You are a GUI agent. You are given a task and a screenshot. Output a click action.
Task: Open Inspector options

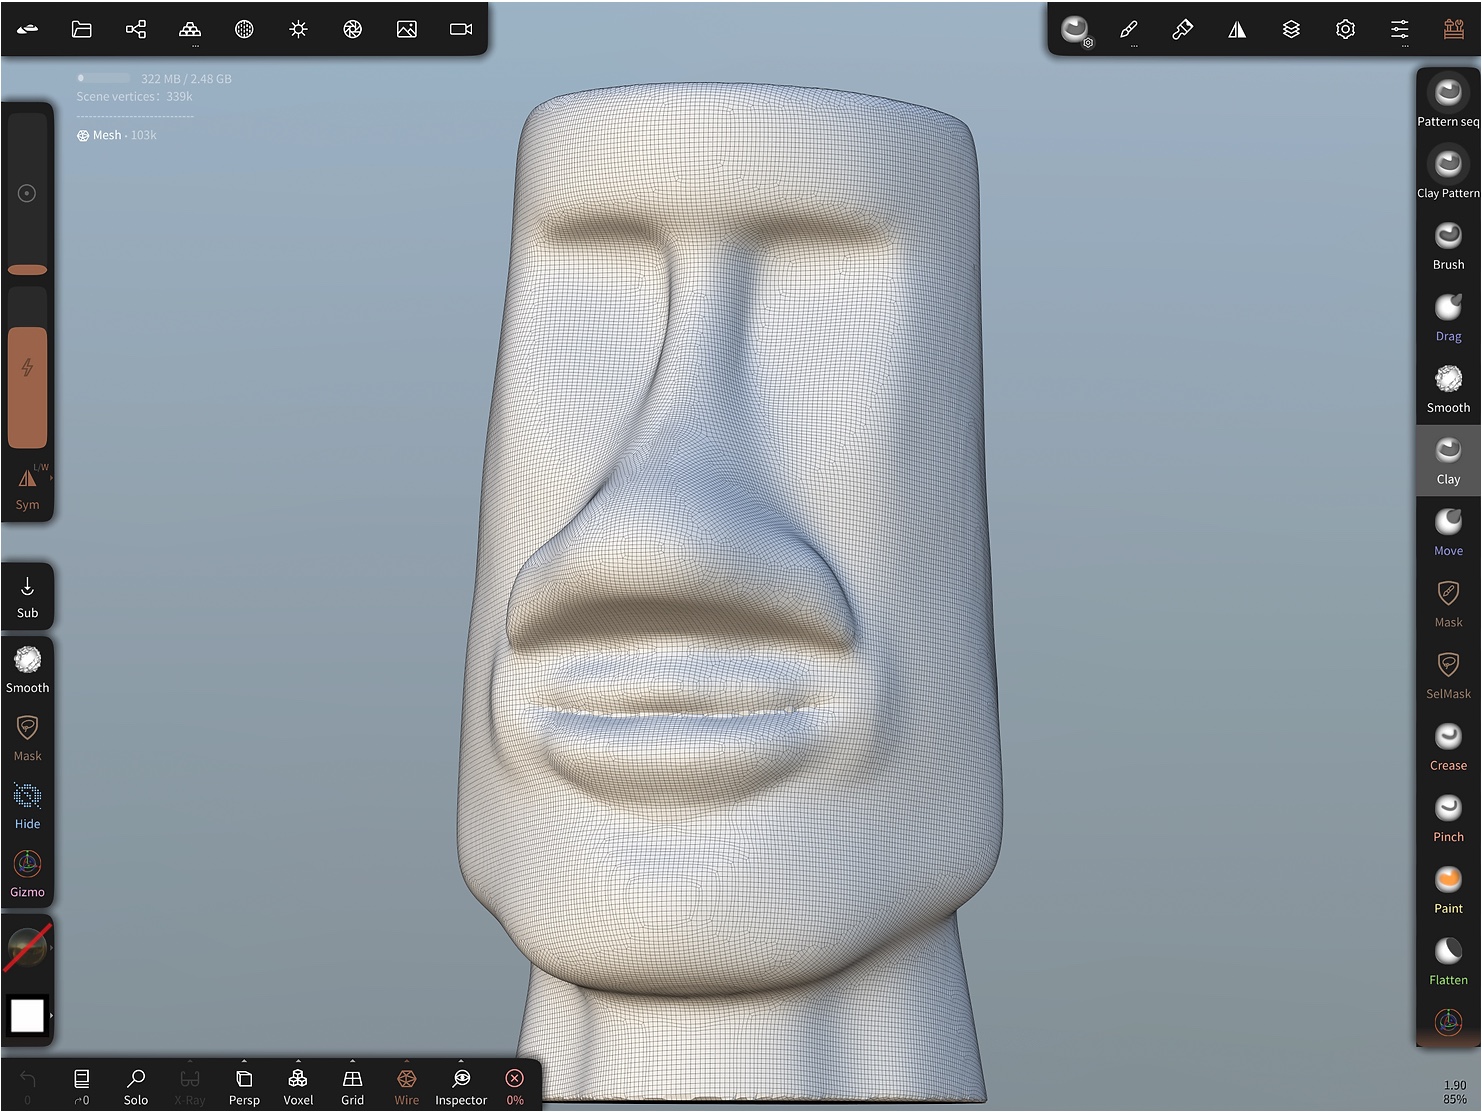tap(461, 1087)
